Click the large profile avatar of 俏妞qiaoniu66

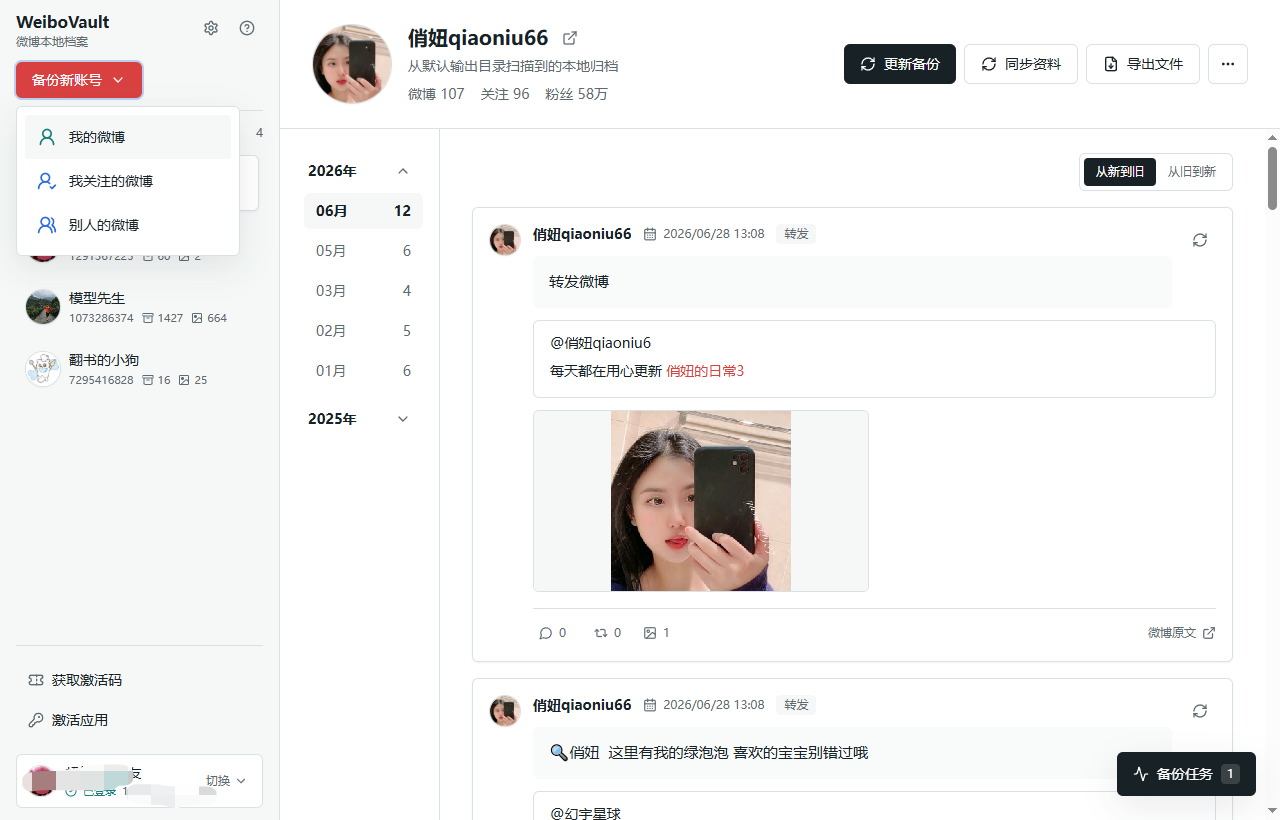click(x=352, y=64)
